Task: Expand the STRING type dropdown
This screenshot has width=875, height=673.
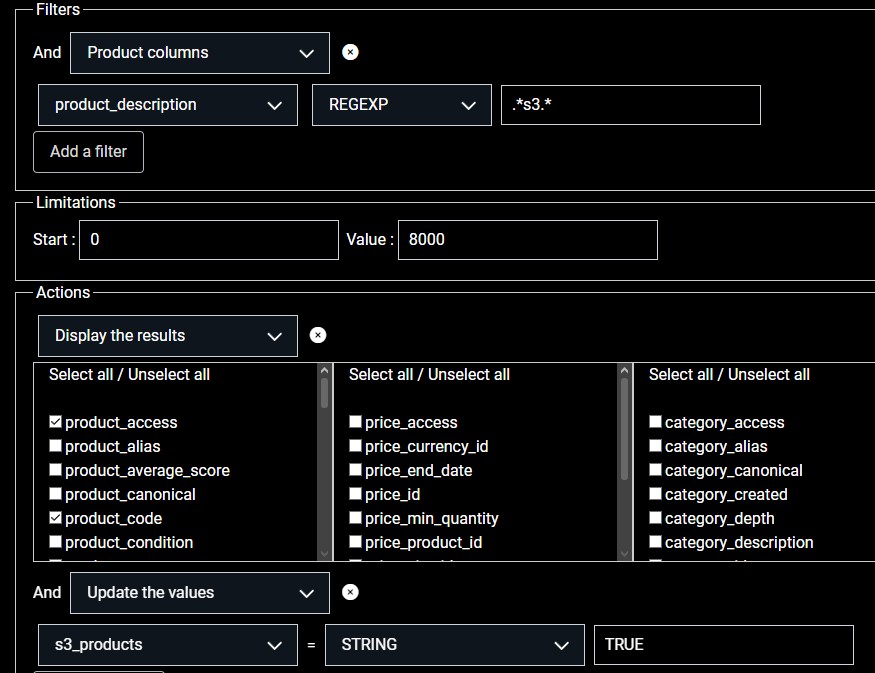Action: tap(455, 645)
